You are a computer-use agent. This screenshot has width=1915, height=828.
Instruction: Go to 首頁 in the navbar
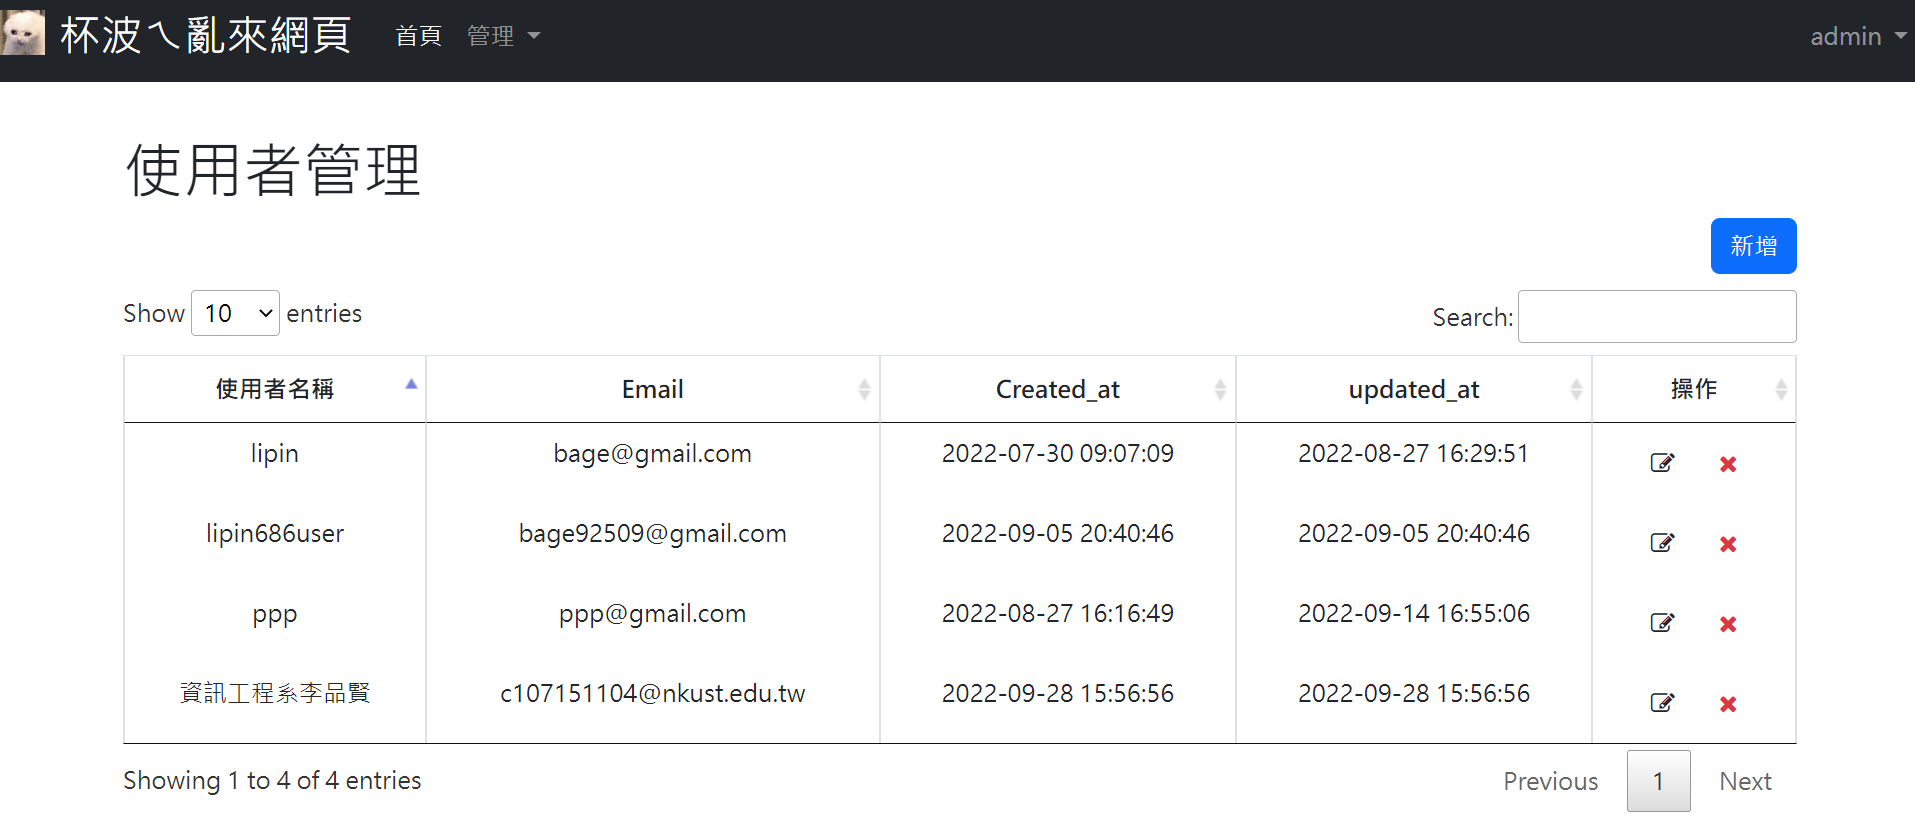coord(418,36)
